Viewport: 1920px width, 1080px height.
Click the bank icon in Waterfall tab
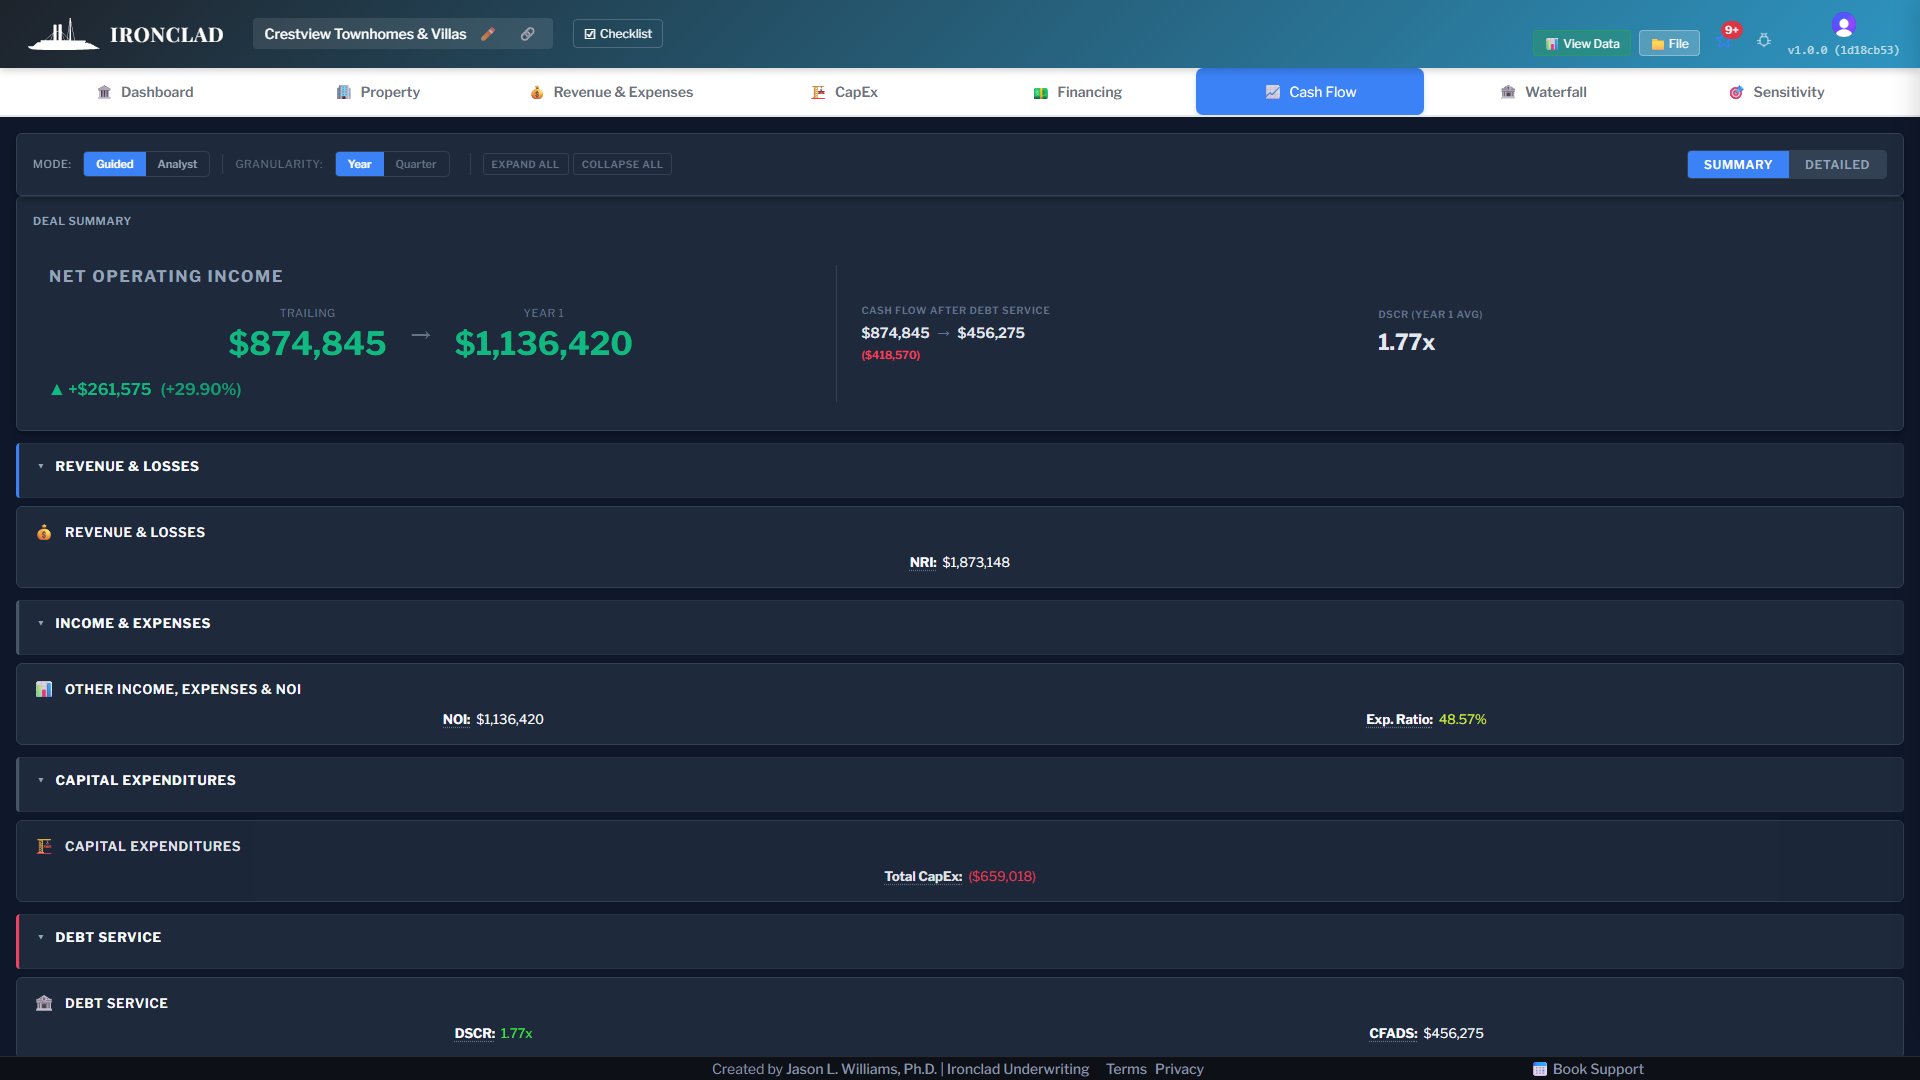1508,92
